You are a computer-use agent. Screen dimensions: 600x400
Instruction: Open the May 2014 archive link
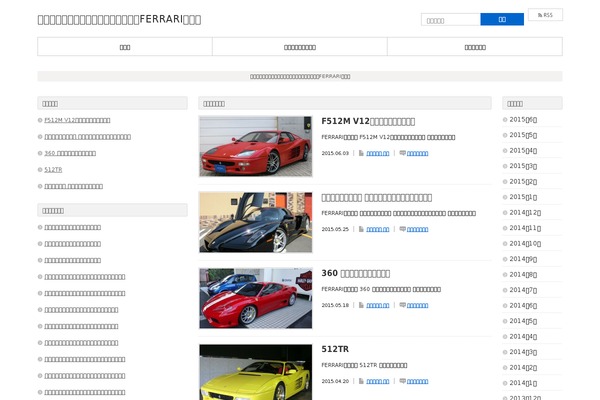523,321
